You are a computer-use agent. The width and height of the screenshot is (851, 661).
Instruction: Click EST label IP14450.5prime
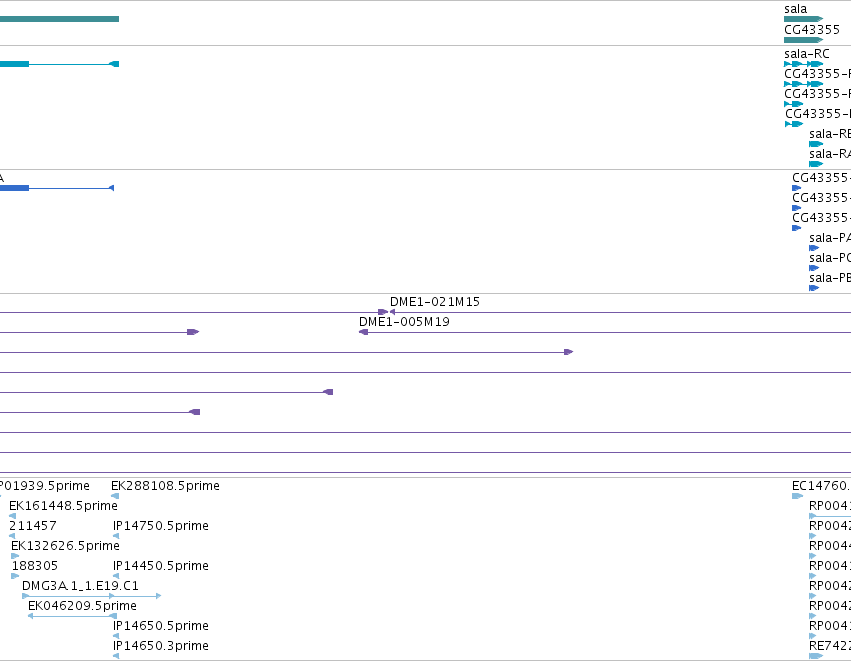pyautogui.click(x=161, y=565)
